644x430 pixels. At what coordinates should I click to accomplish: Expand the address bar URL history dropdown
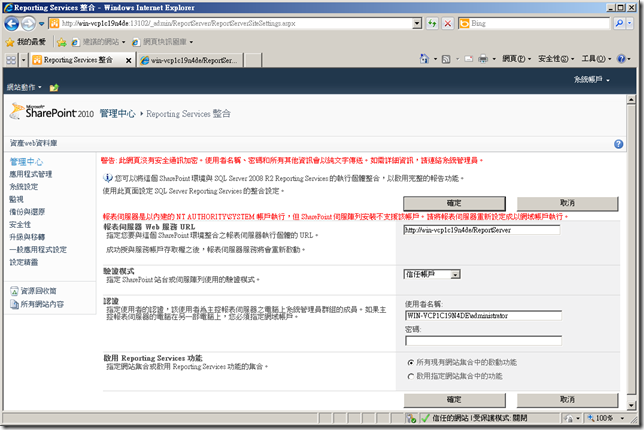[417, 23]
